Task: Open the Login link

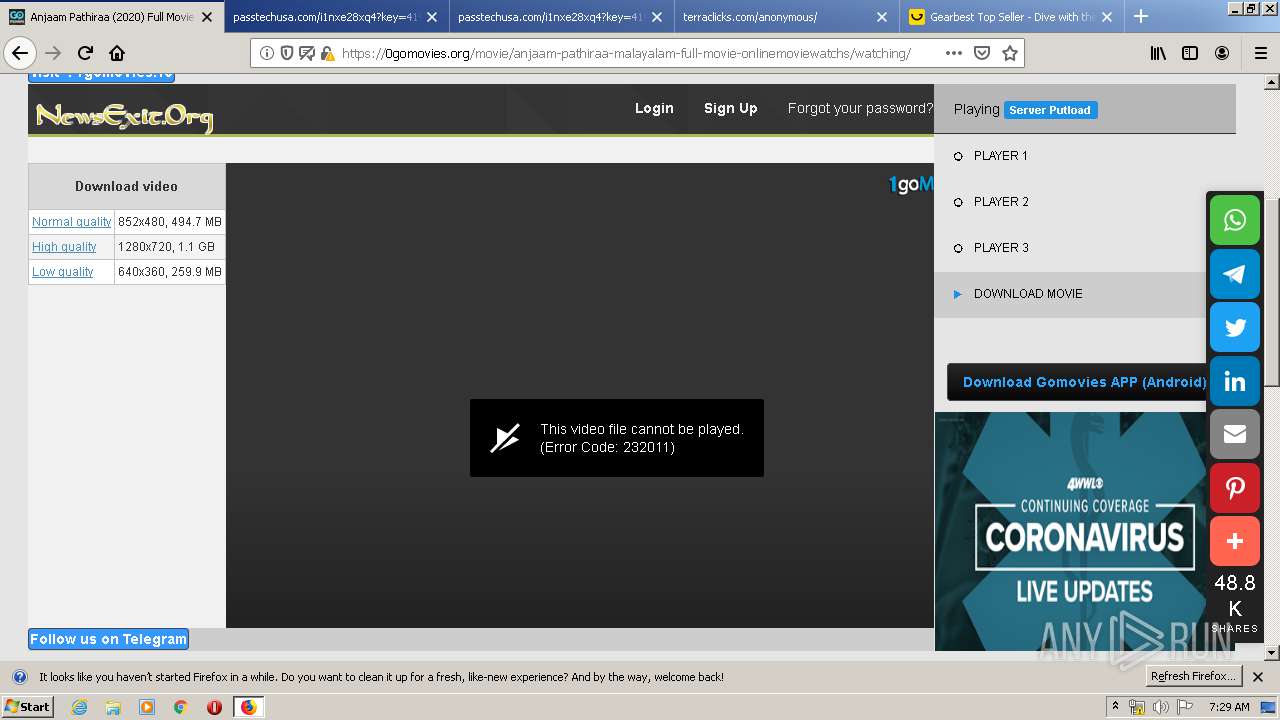Action: pyautogui.click(x=654, y=108)
